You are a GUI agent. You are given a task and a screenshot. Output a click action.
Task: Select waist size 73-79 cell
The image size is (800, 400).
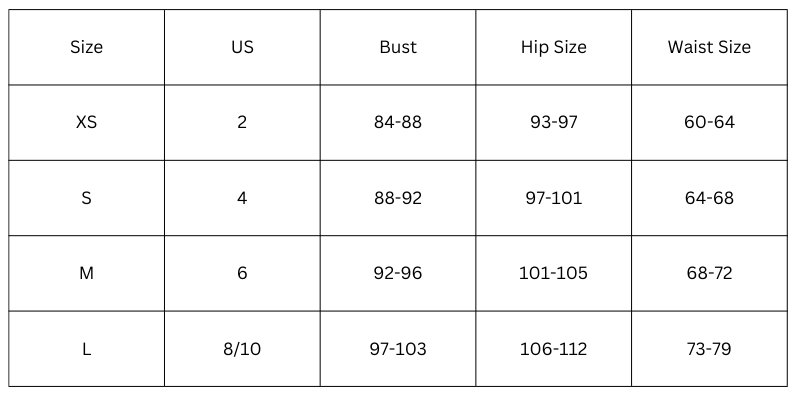coord(709,349)
